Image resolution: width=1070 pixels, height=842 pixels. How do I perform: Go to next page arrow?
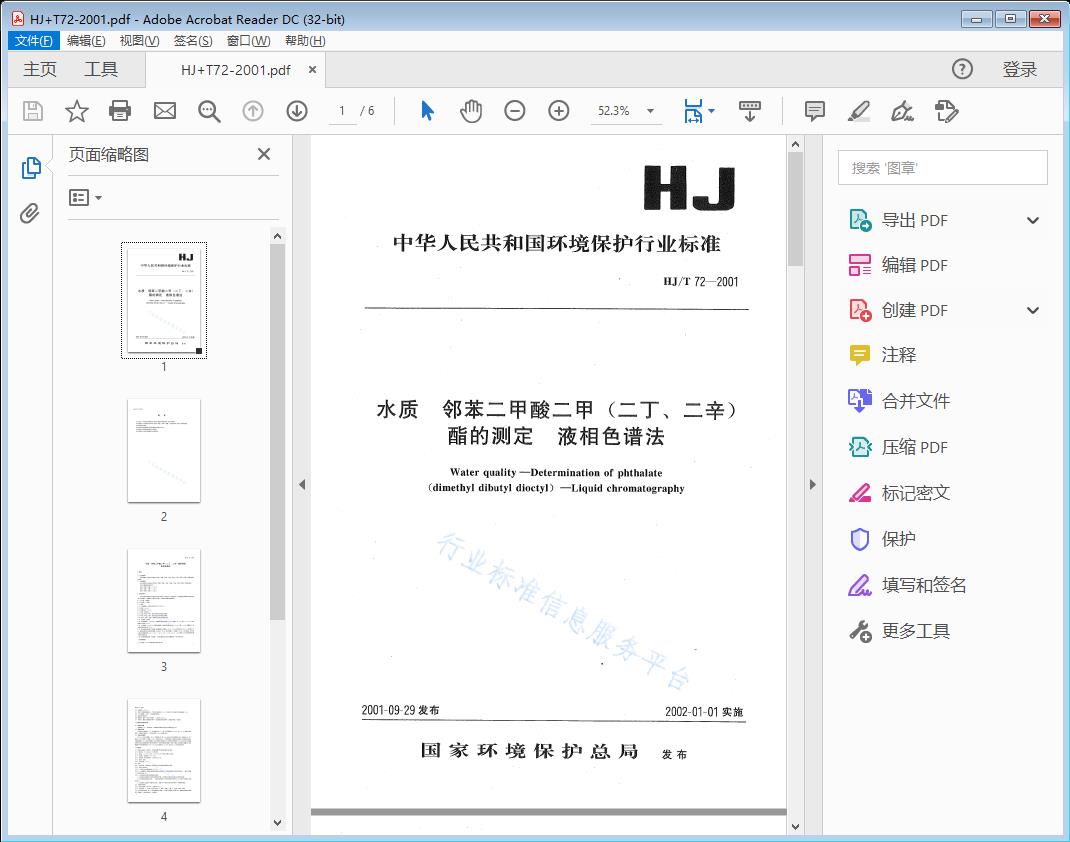coord(297,111)
